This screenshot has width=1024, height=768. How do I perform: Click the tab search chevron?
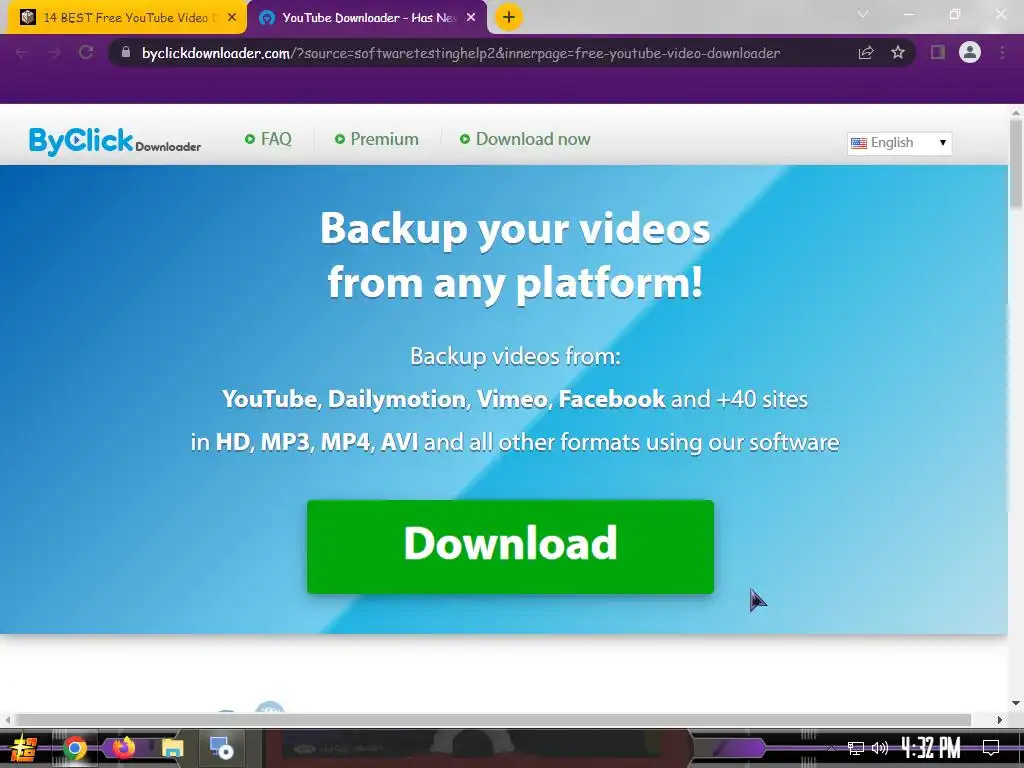point(863,14)
